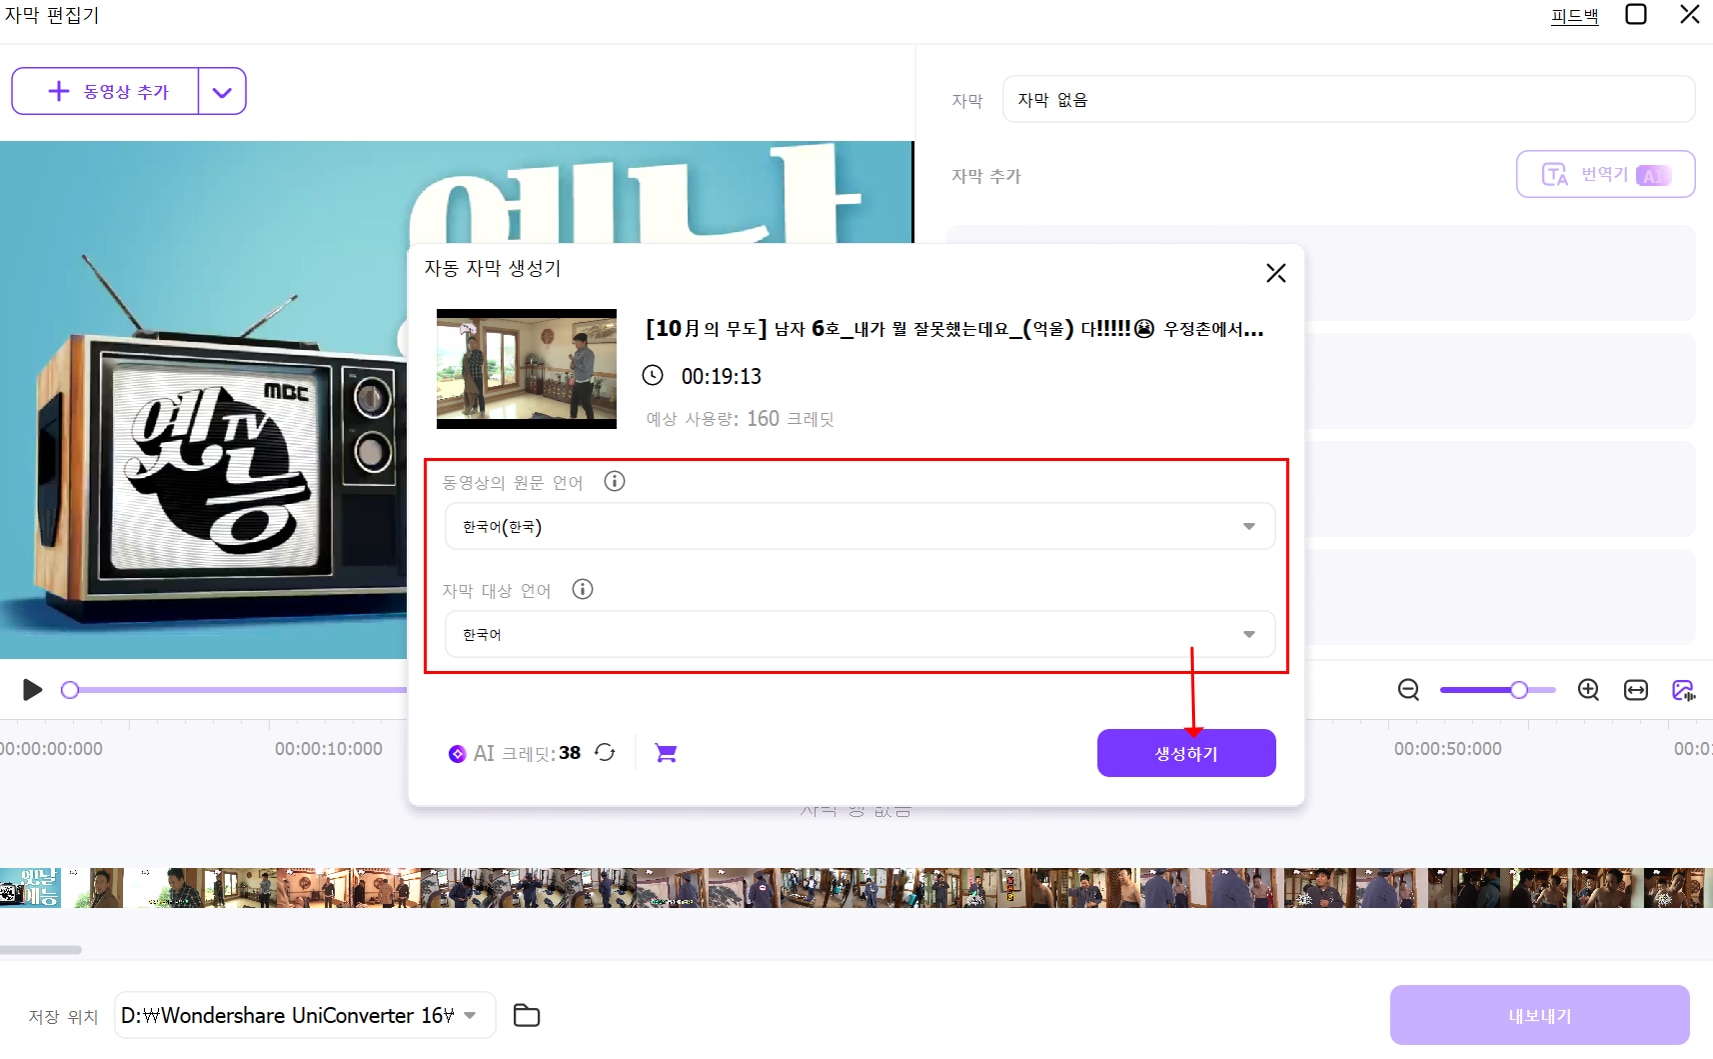Open the folder browser for save location
This screenshot has height=1059, width=1713.
point(527,1015)
